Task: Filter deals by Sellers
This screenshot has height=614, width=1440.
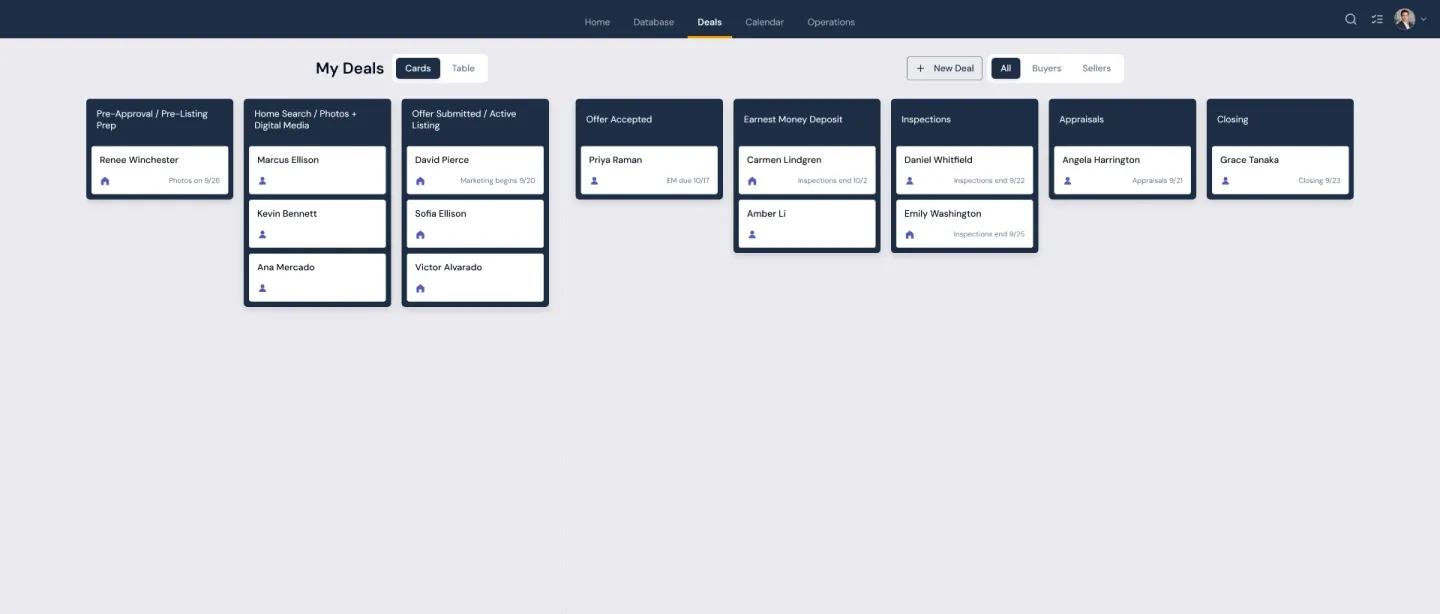Action: coord(1096,68)
